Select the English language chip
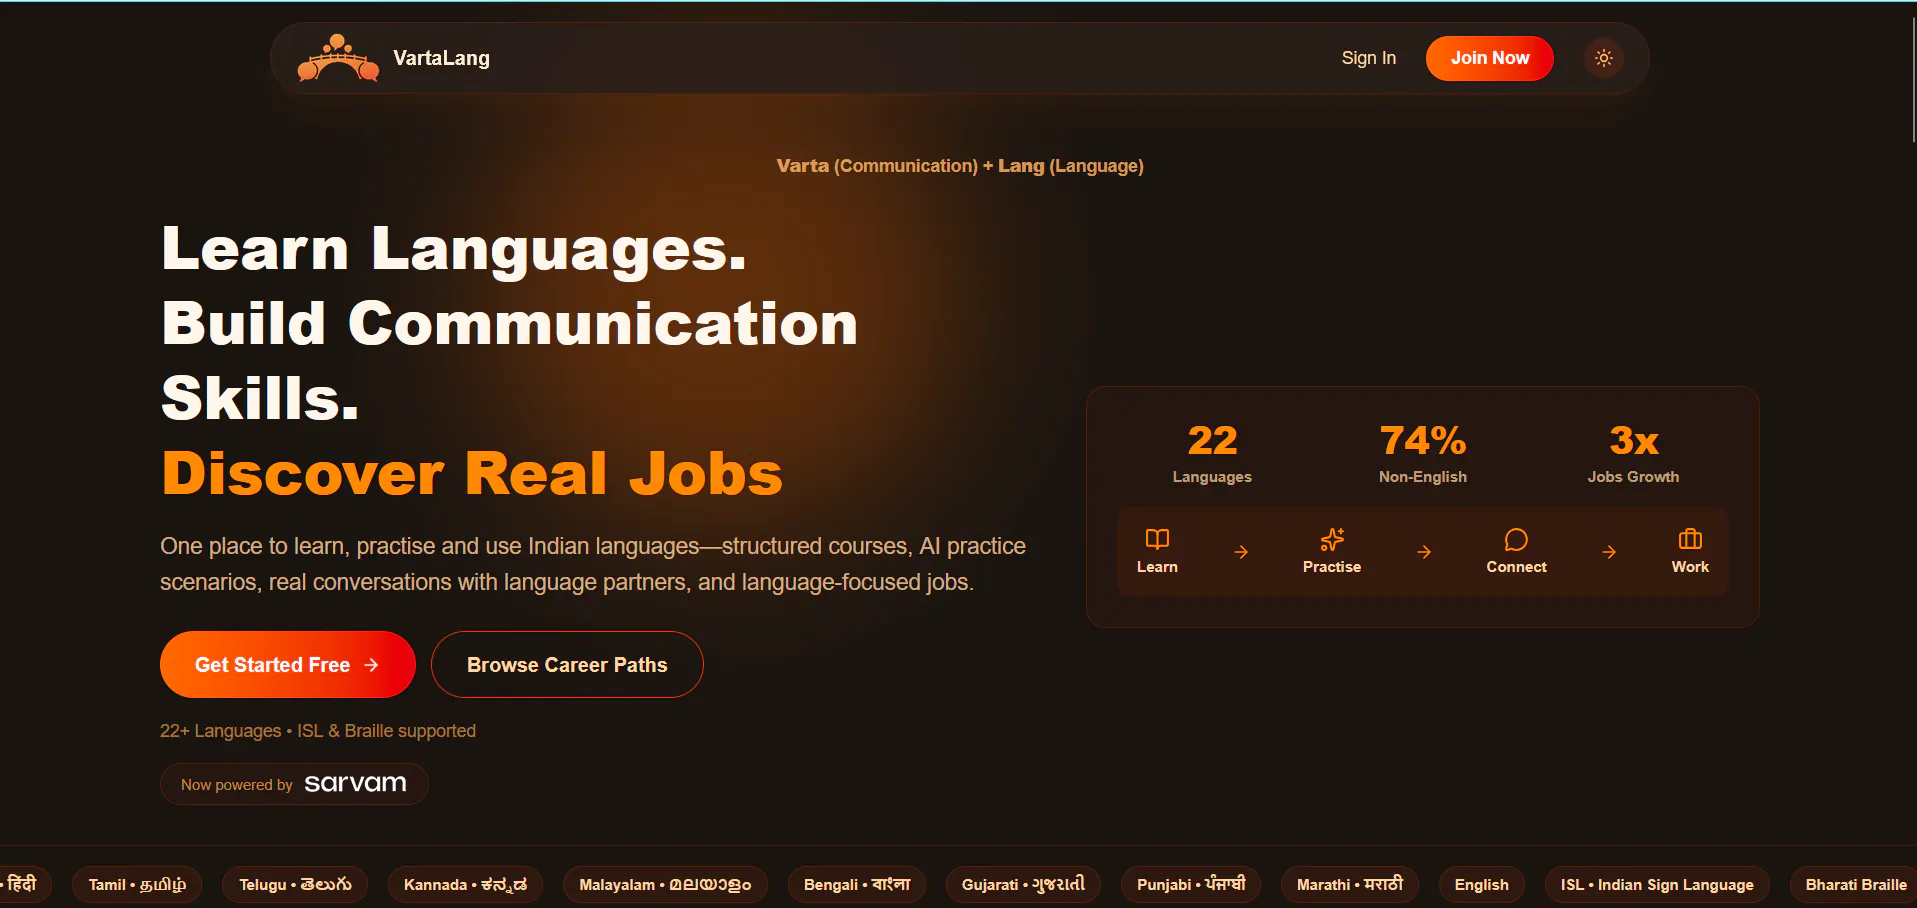 (x=1481, y=885)
